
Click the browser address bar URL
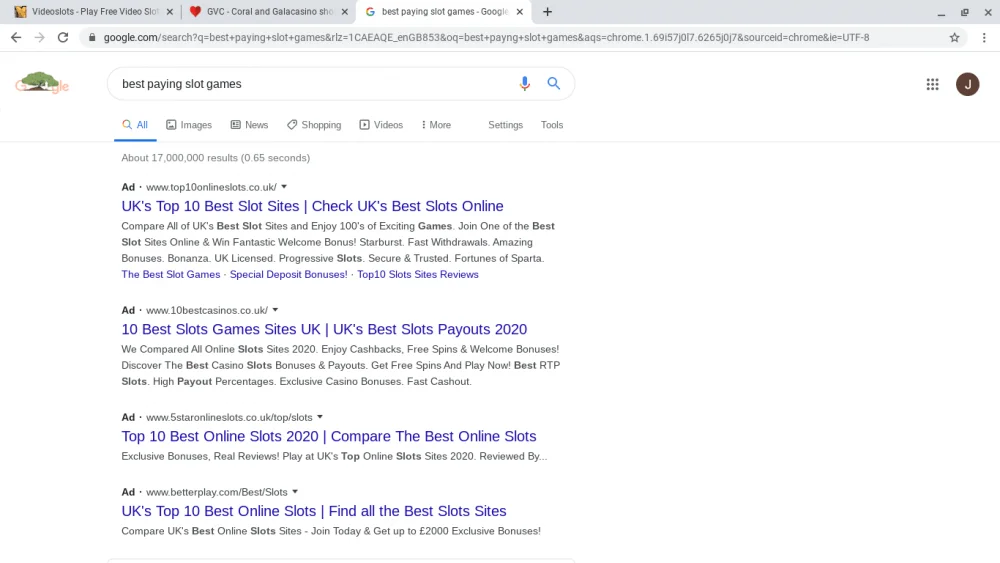[x=486, y=38]
